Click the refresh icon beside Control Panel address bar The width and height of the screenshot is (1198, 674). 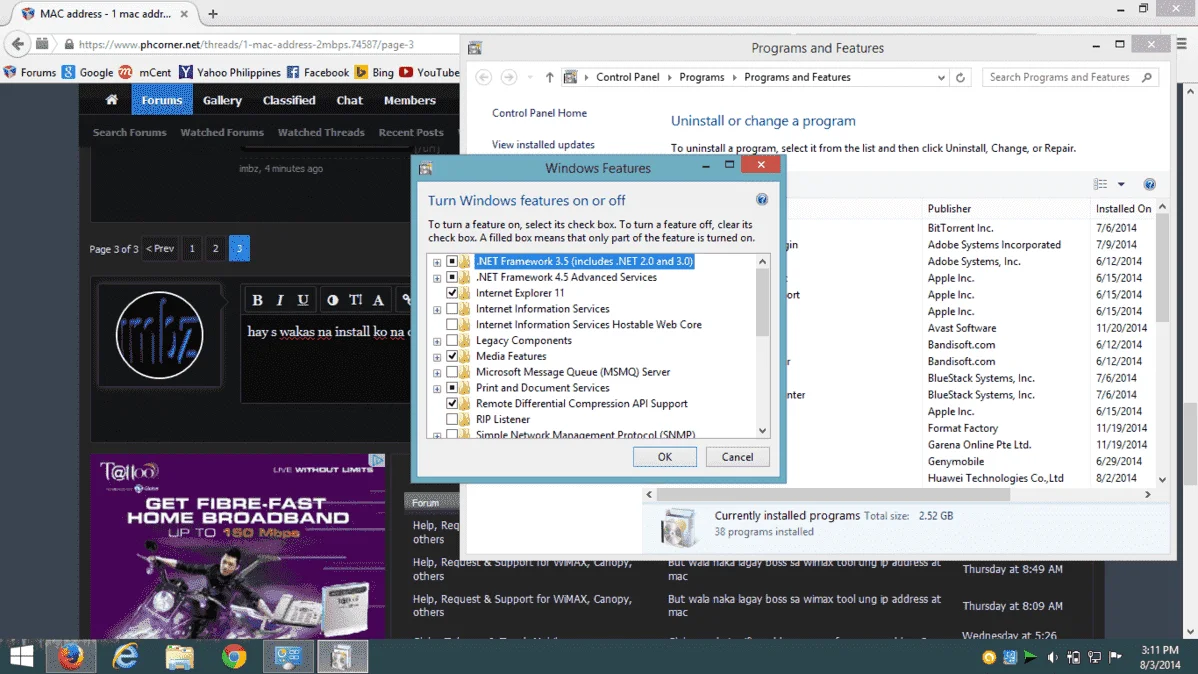pos(960,77)
